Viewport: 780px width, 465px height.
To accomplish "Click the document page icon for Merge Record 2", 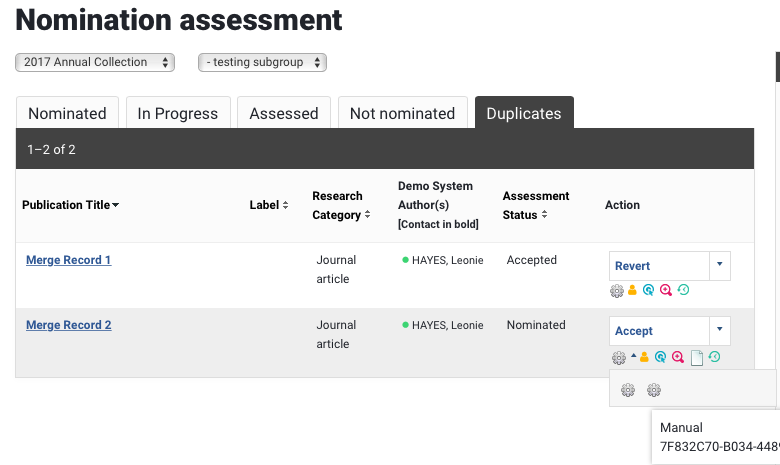I will (x=697, y=357).
